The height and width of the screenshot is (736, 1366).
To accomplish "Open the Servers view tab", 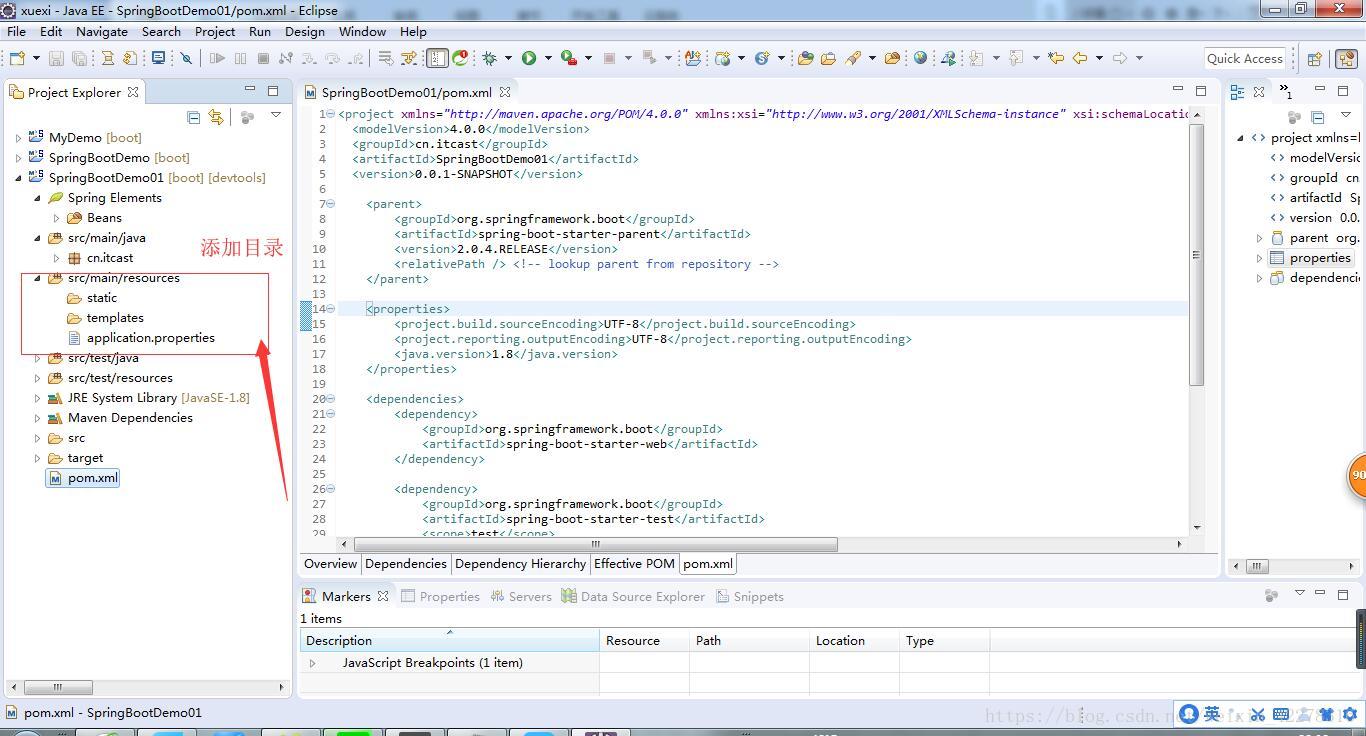I will tap(521, 596).
